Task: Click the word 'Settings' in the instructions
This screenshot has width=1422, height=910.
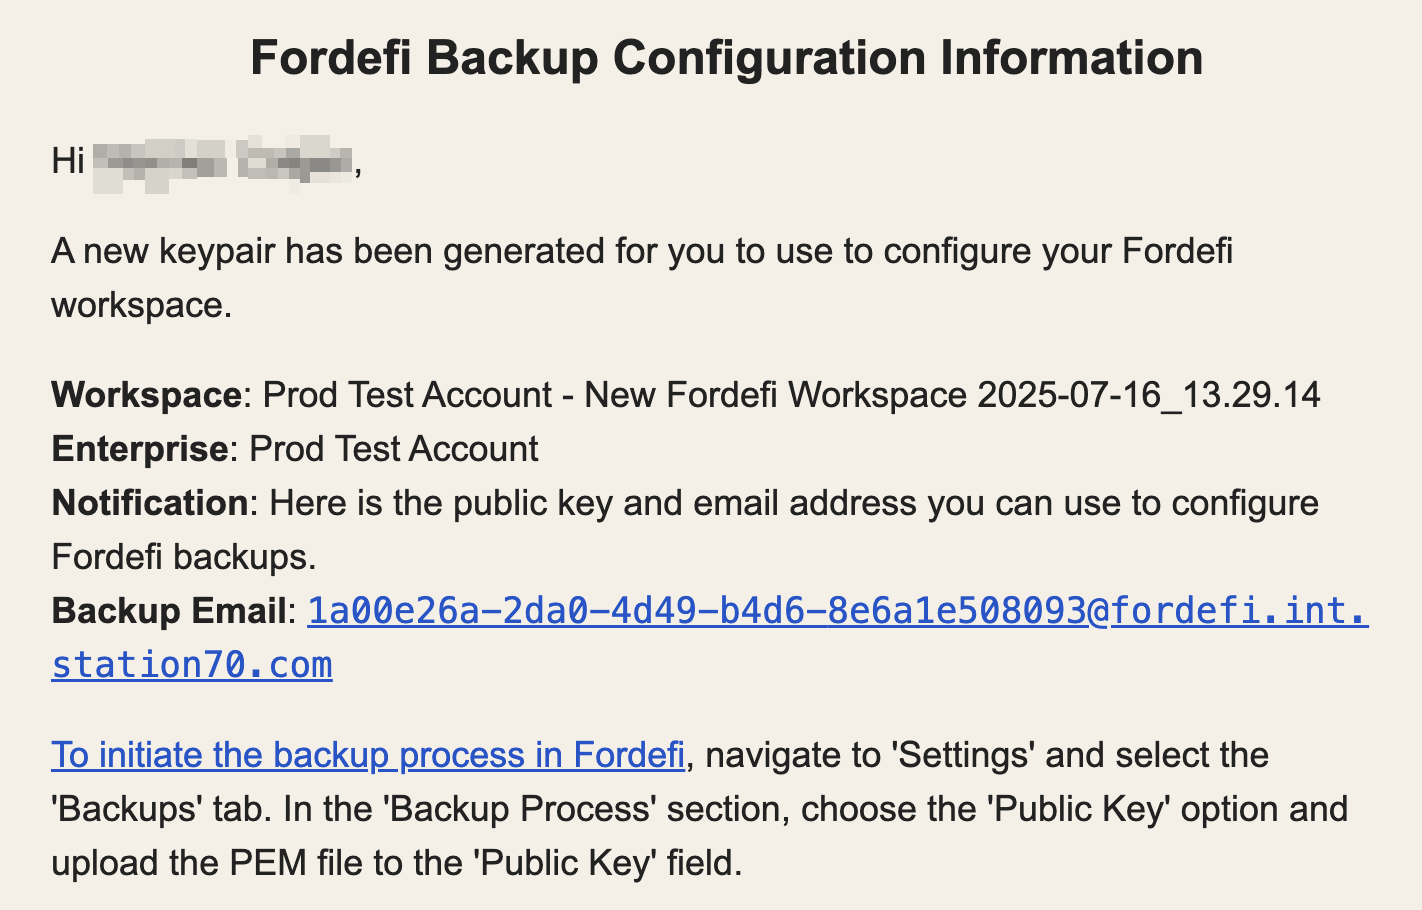Action: (964, 755)
